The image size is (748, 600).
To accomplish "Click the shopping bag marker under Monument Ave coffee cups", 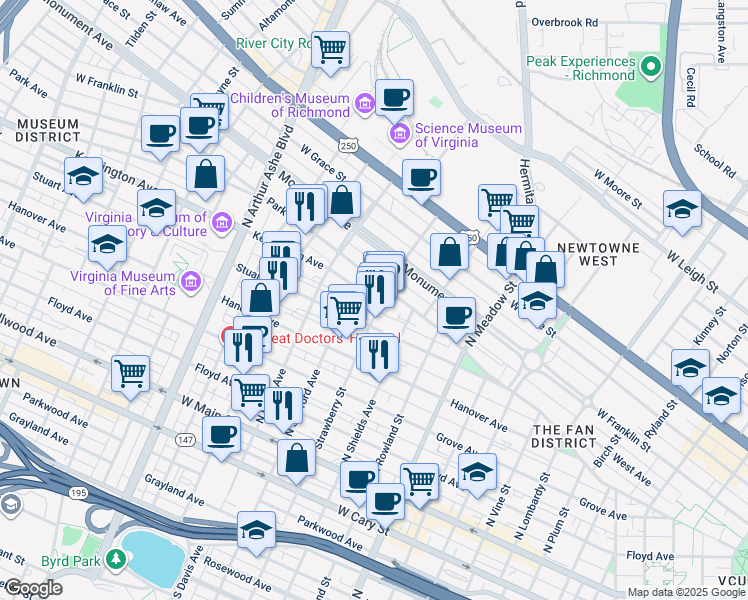I will click(x=206, y=175).
